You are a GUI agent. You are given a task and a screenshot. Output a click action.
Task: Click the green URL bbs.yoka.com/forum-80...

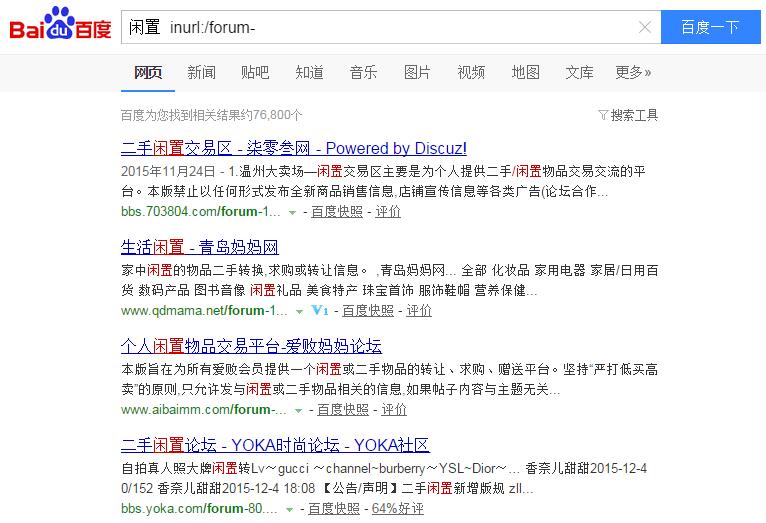pos(199,509)
